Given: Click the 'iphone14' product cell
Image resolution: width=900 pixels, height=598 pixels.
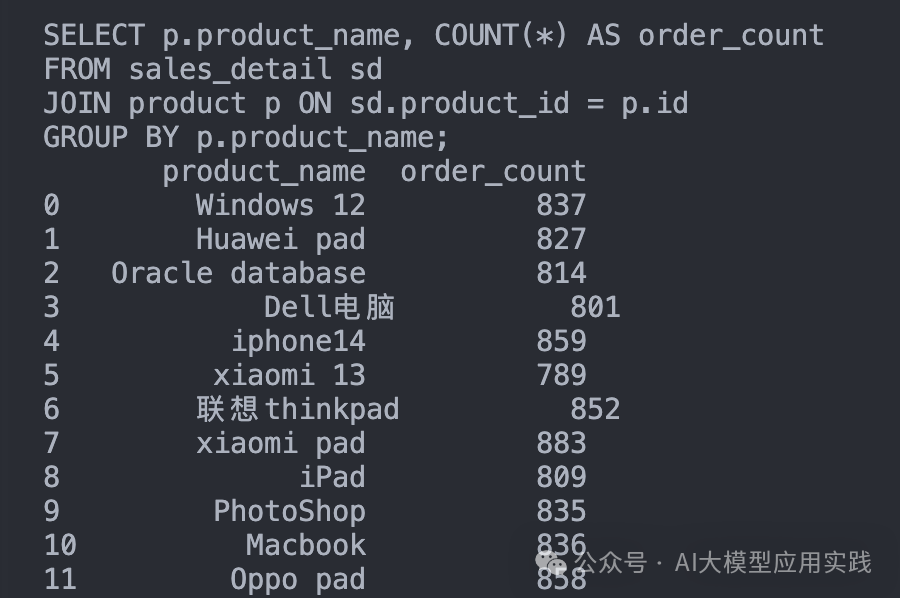Looking at the screenshot, I should pos(298,341).
